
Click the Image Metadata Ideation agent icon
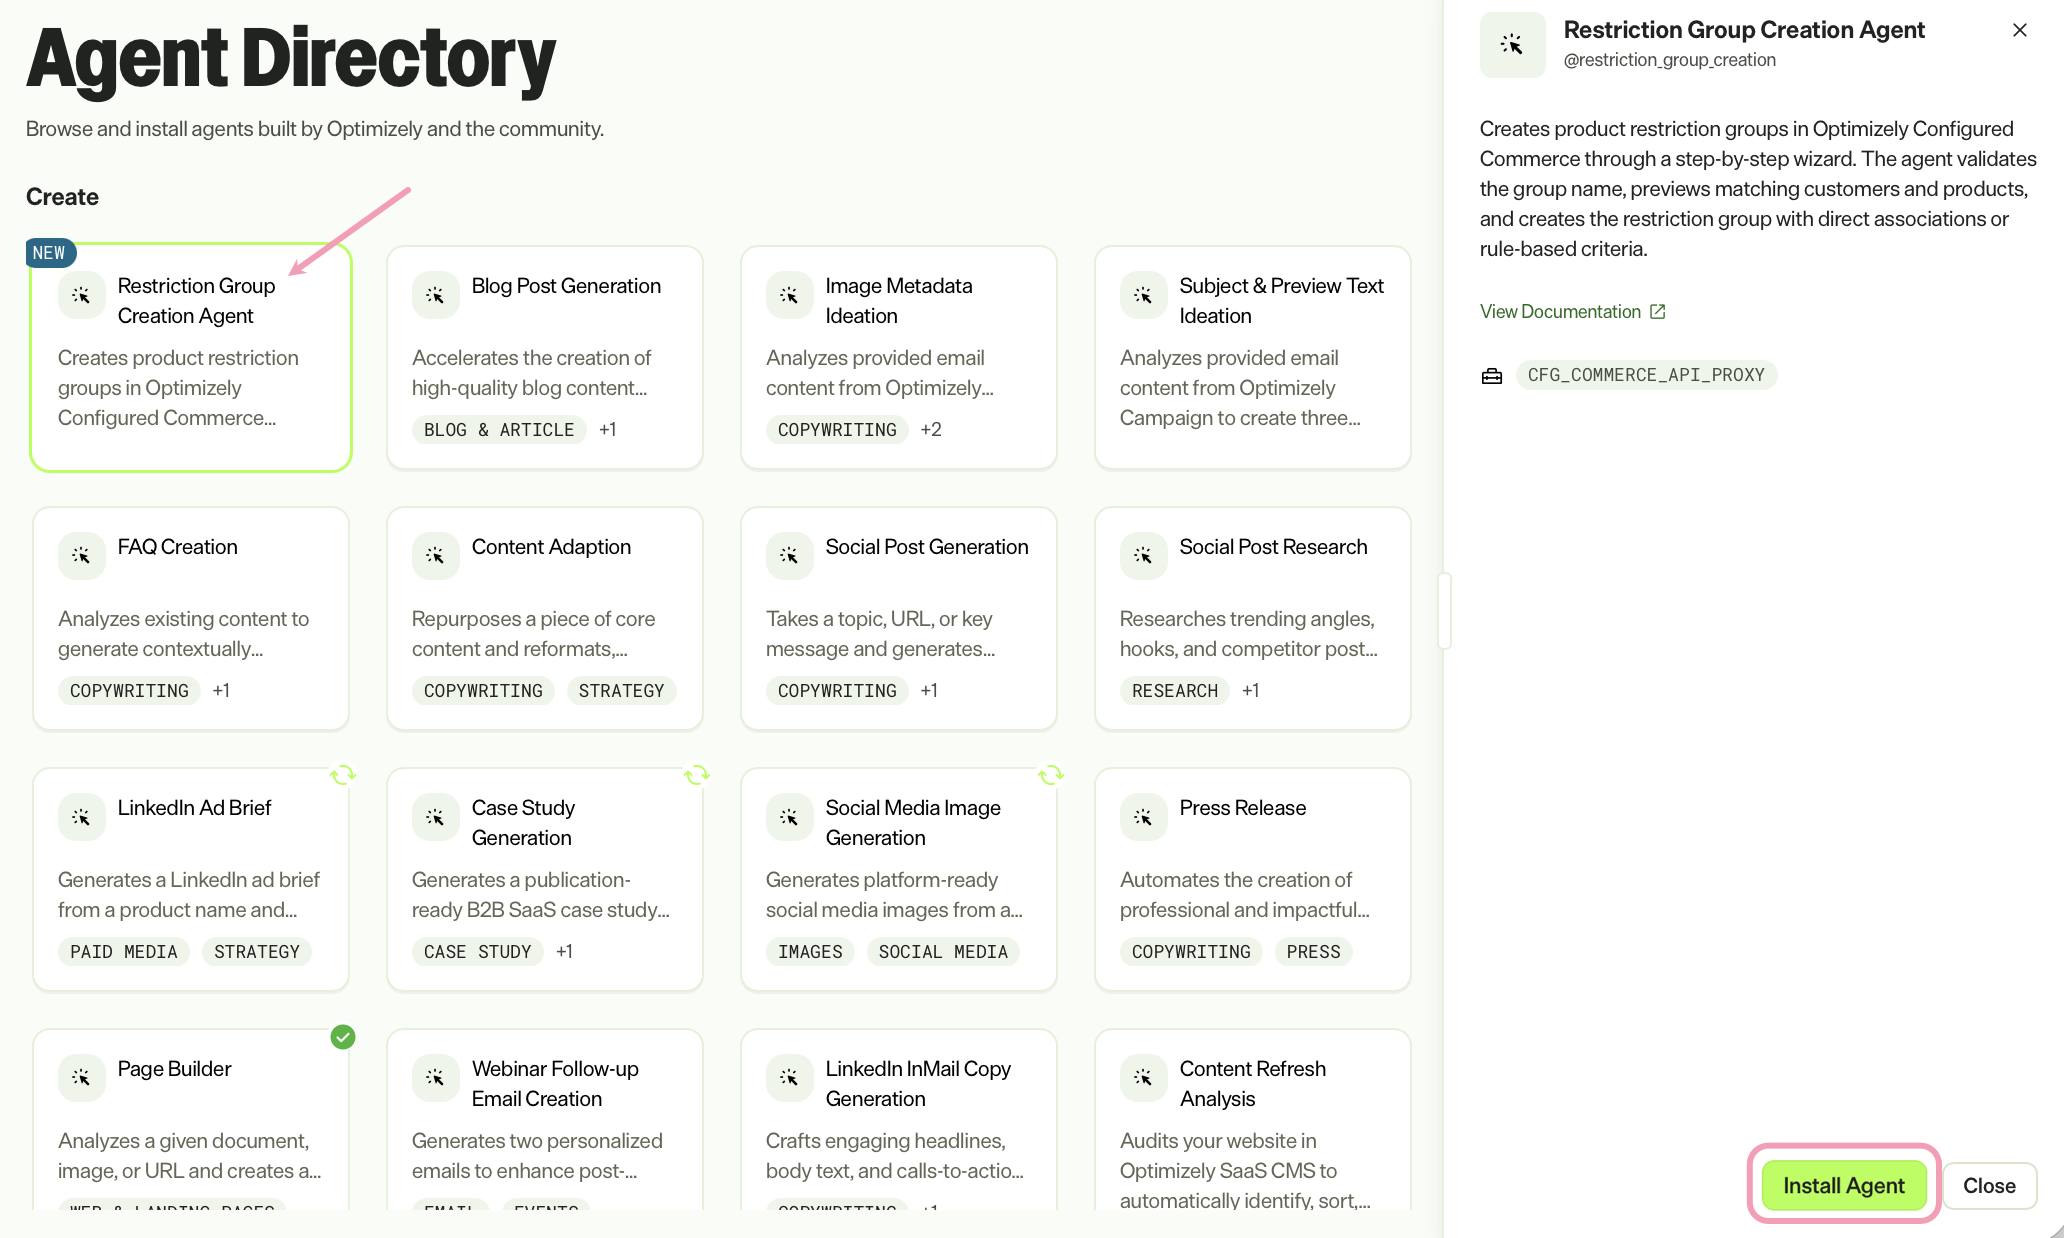click(790, 296)
